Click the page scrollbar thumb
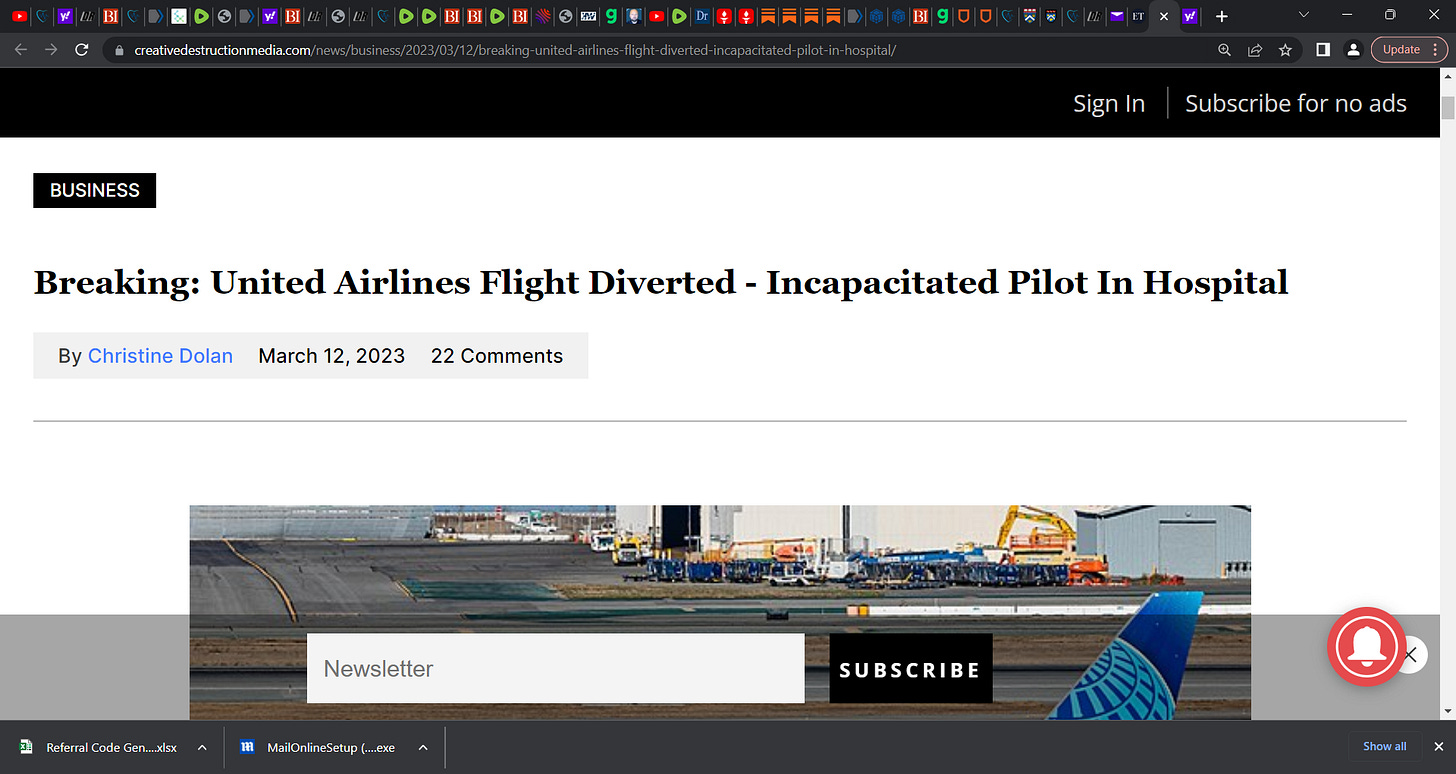 click(x=1447, y=109)
